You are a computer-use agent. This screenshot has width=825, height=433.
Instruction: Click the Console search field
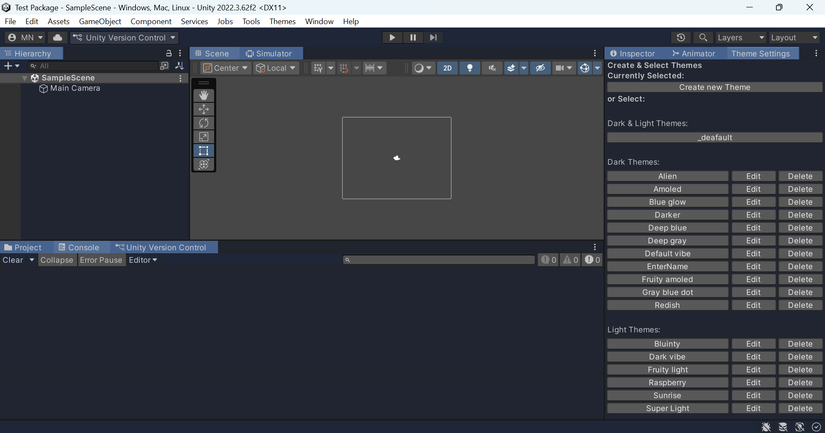439,260
